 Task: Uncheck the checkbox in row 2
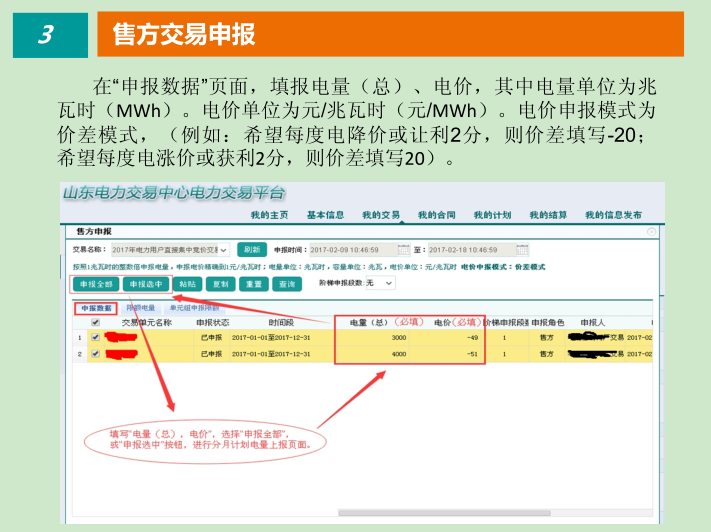[96, 354]
